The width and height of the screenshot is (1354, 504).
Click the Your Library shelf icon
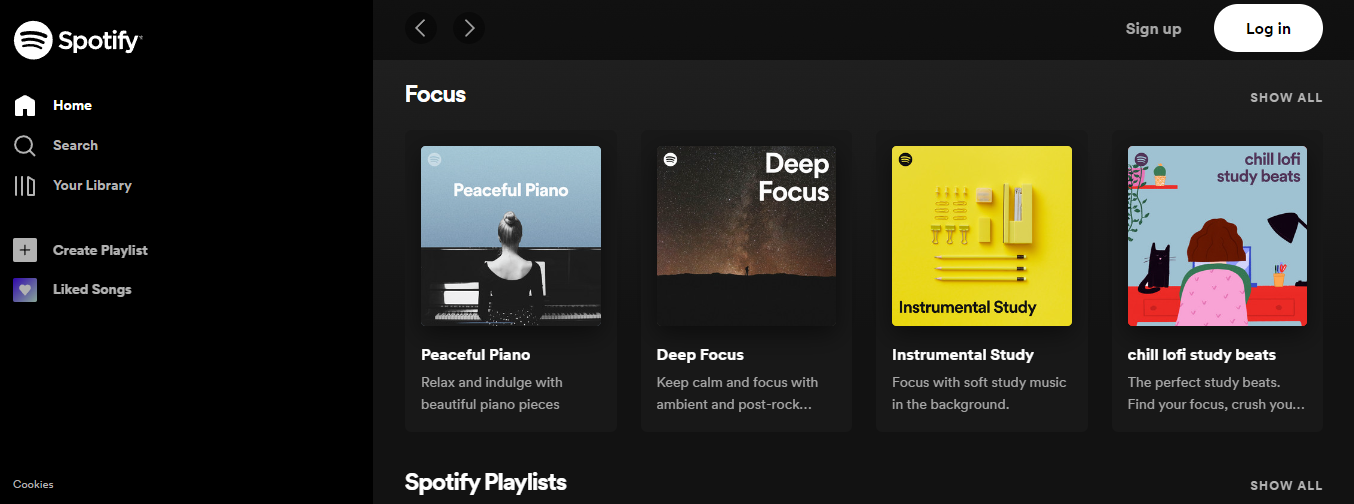[25, 186]
